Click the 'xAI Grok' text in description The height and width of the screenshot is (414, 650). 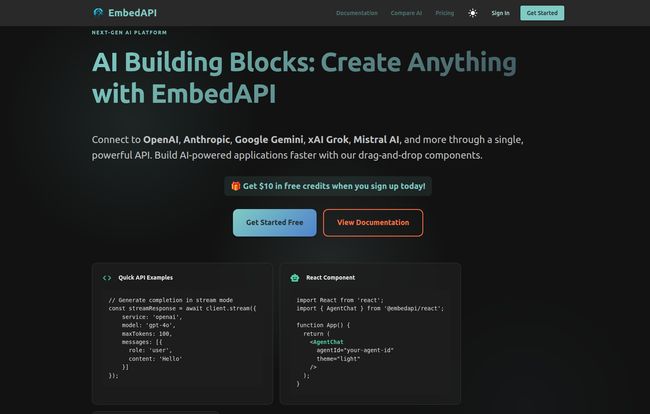(x=328, y=140)
